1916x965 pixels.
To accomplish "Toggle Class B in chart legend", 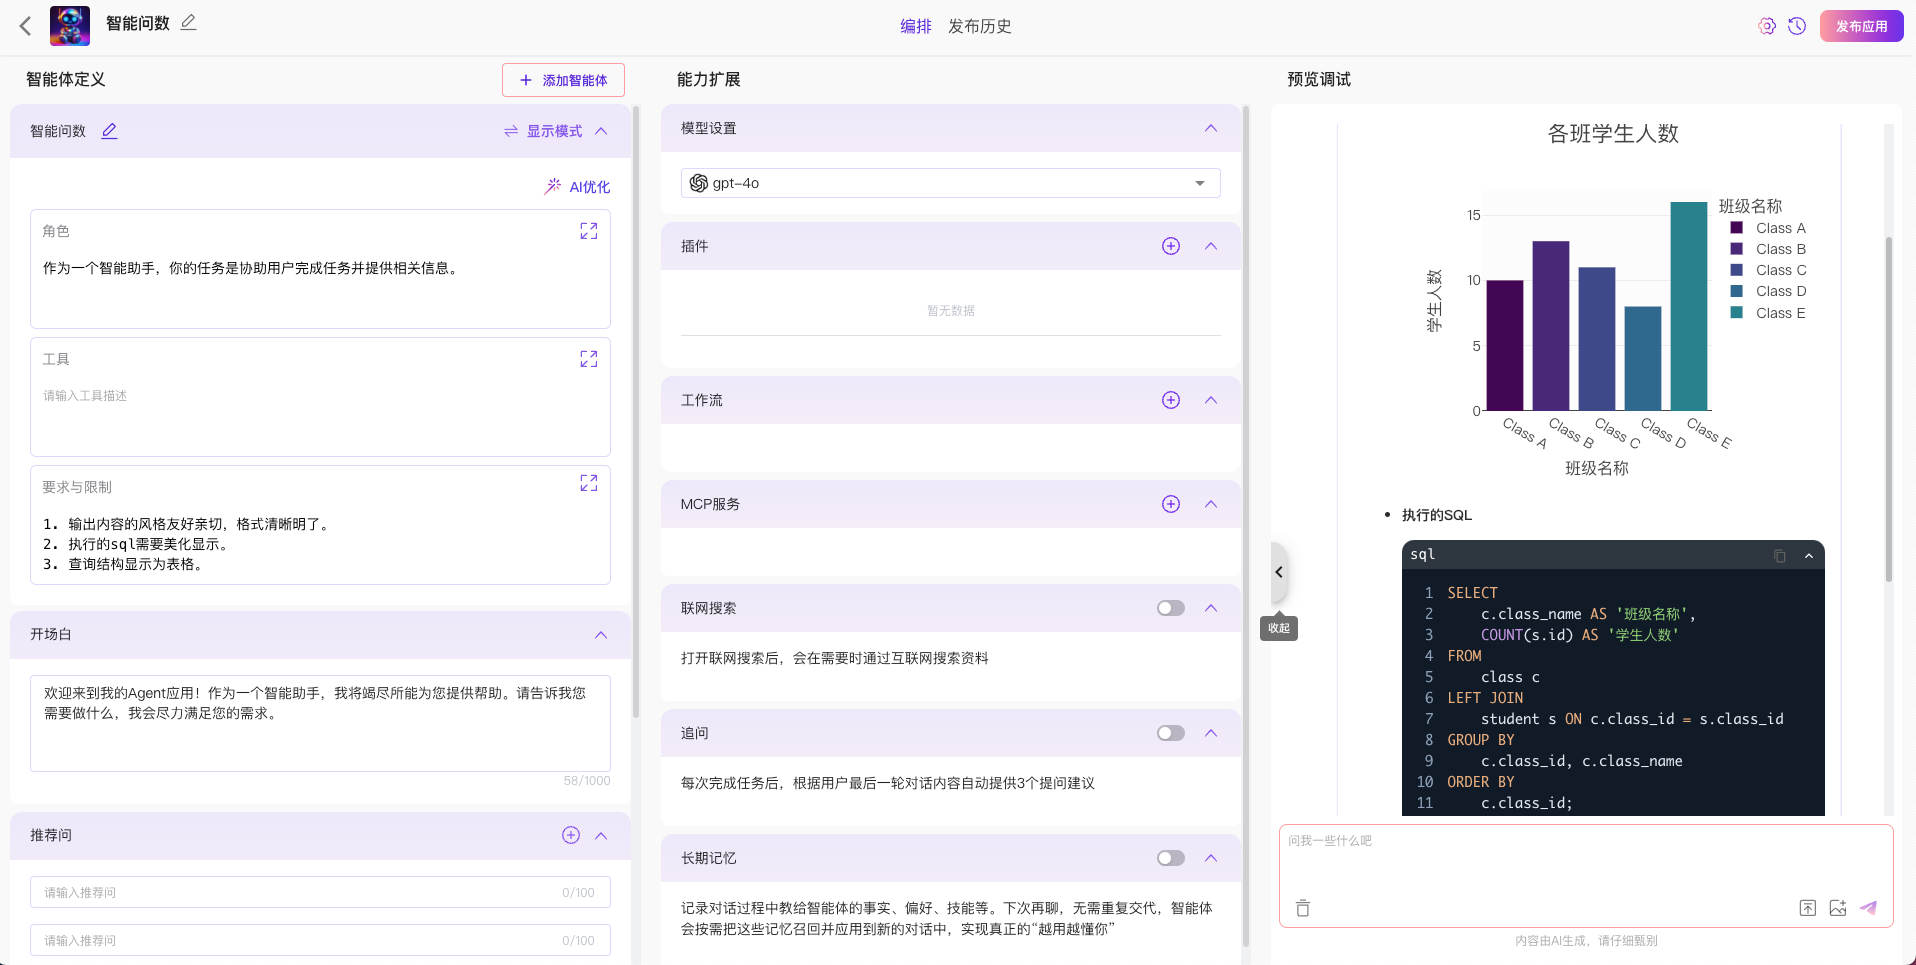I will coord(1768,249).
